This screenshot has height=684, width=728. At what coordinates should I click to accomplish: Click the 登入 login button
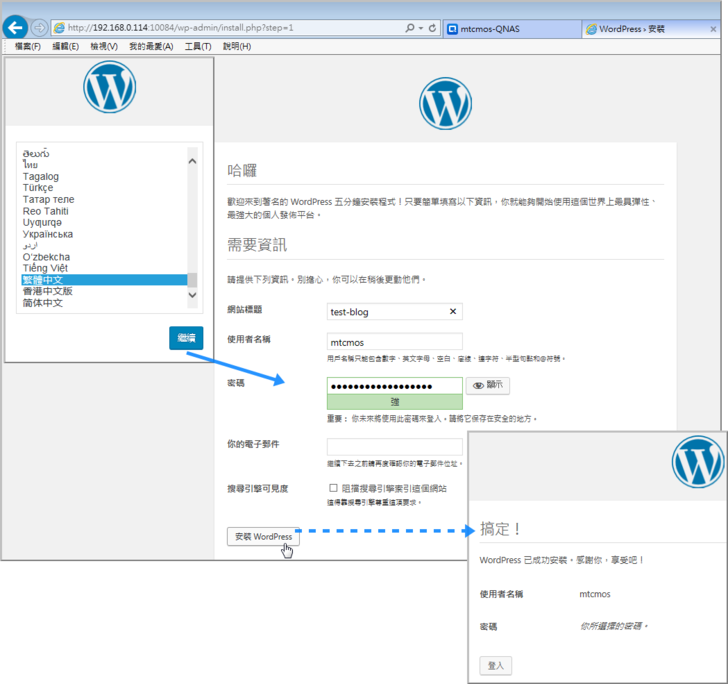coord(496,666)
